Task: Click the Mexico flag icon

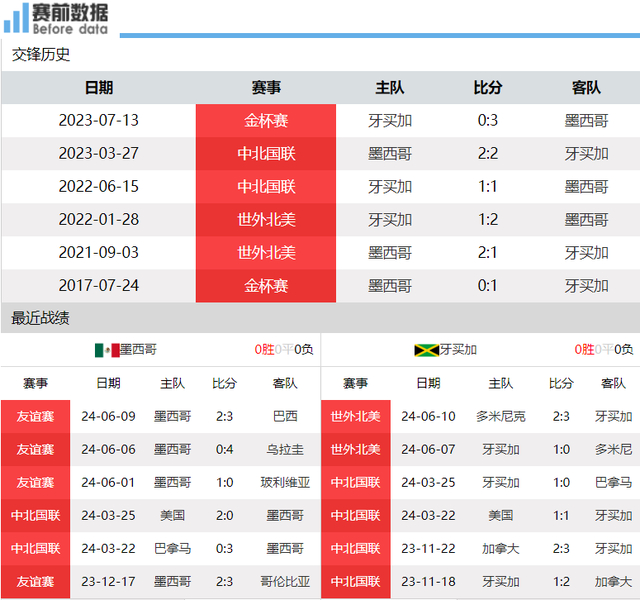Action: [107, 350]
